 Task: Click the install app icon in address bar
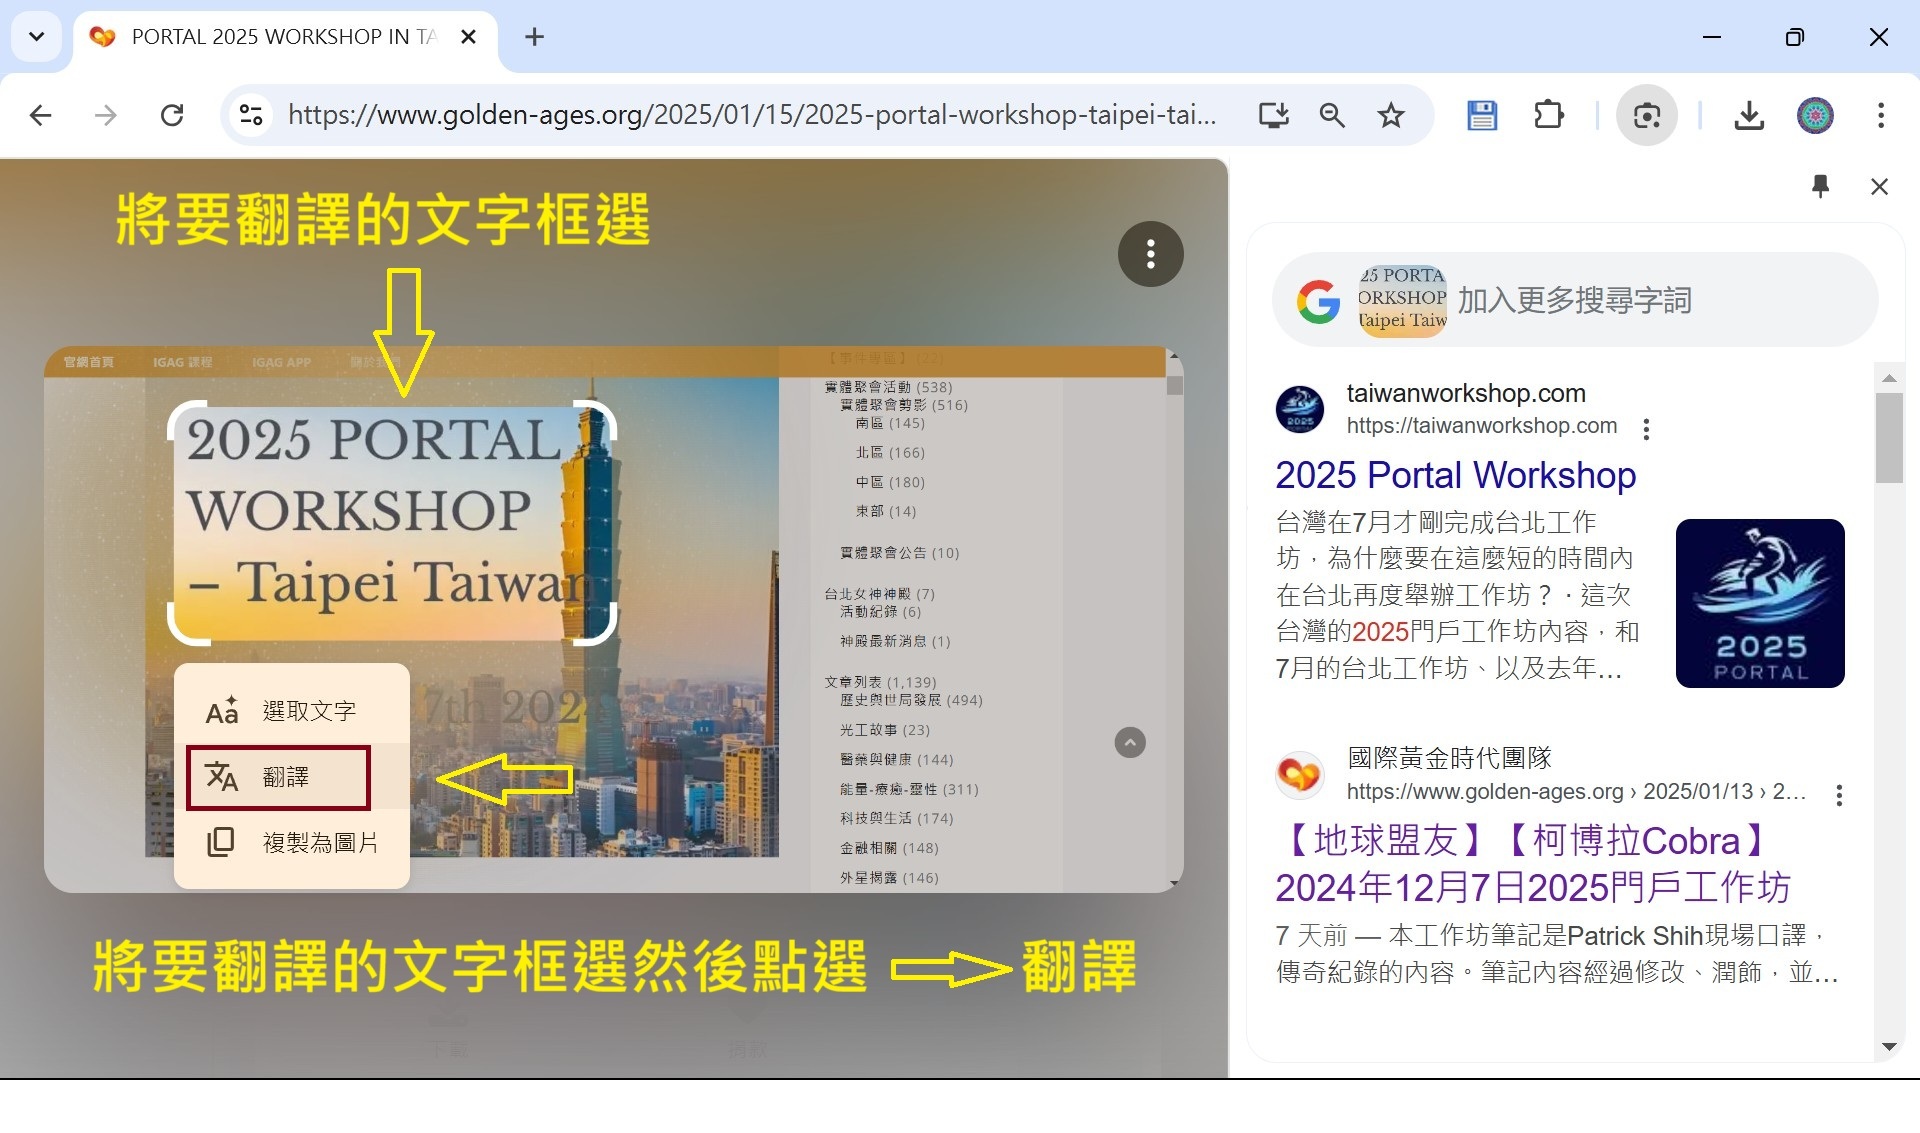1273,116
